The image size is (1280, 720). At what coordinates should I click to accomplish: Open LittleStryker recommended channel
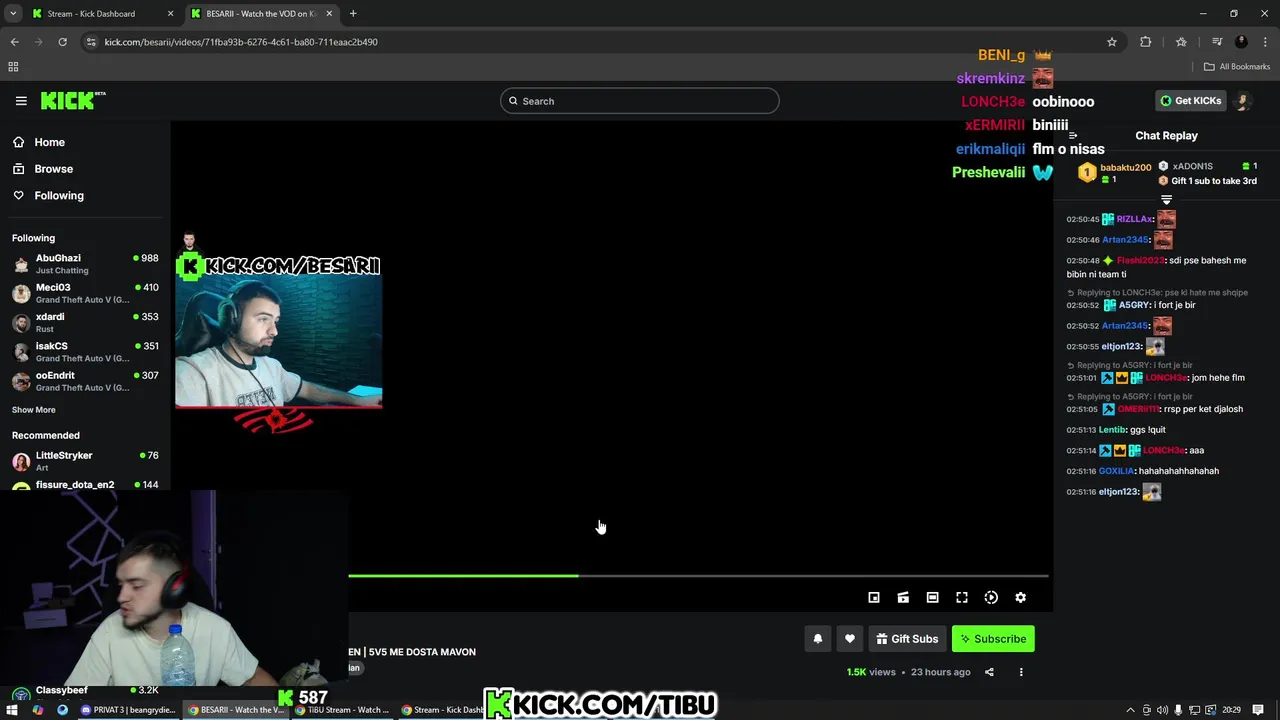[85, 461]
